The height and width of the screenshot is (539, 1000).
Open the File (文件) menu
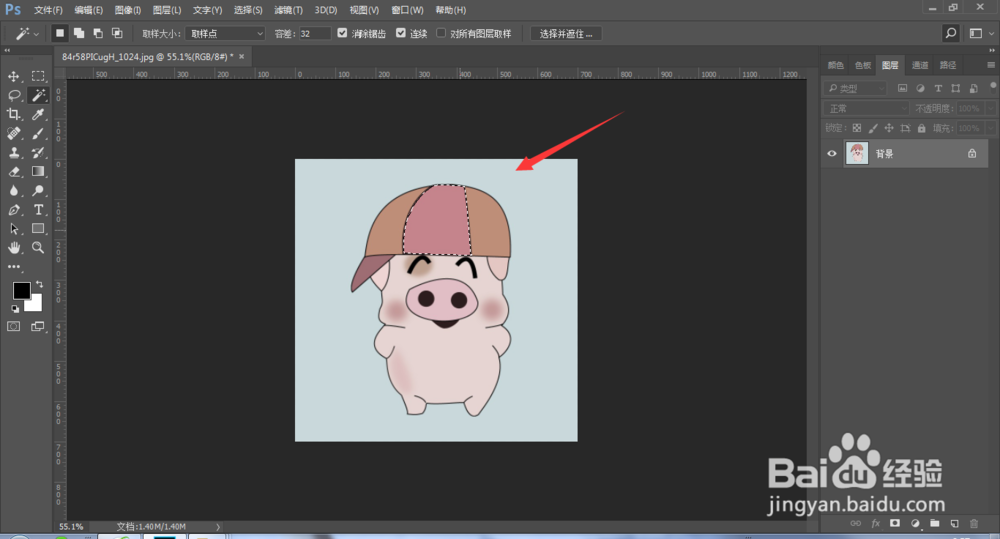click(x=48, y=10)
